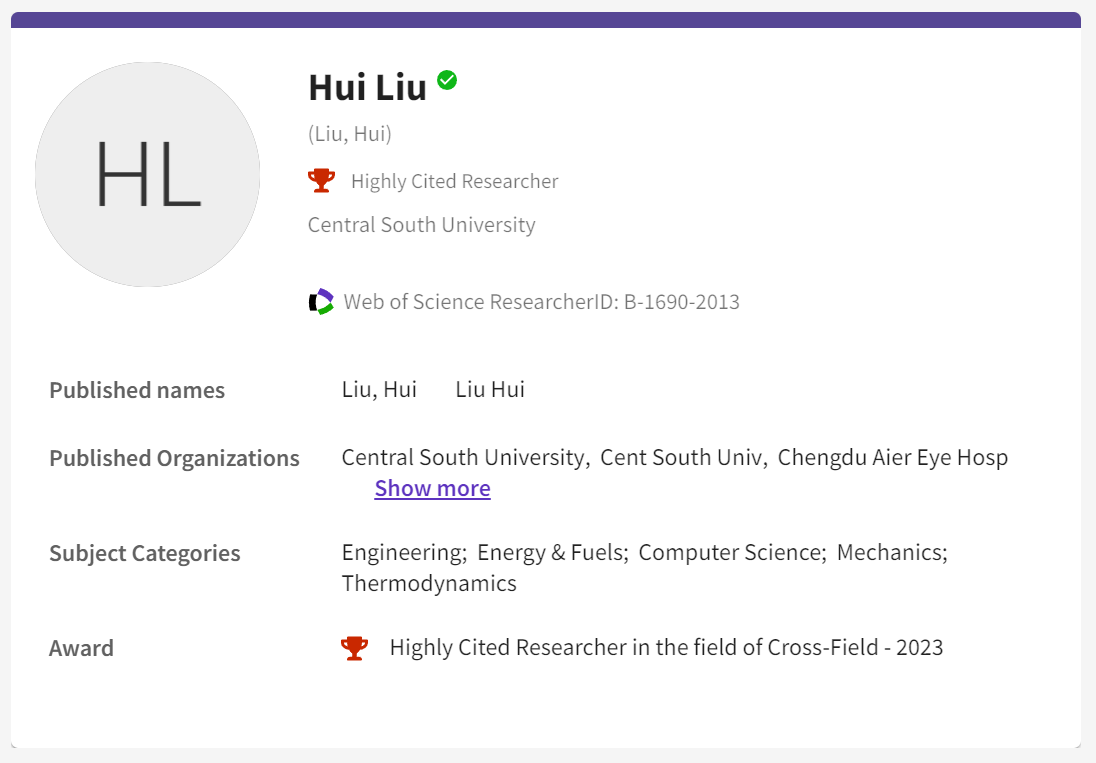Click Central South University under the name

click(421, 225)
